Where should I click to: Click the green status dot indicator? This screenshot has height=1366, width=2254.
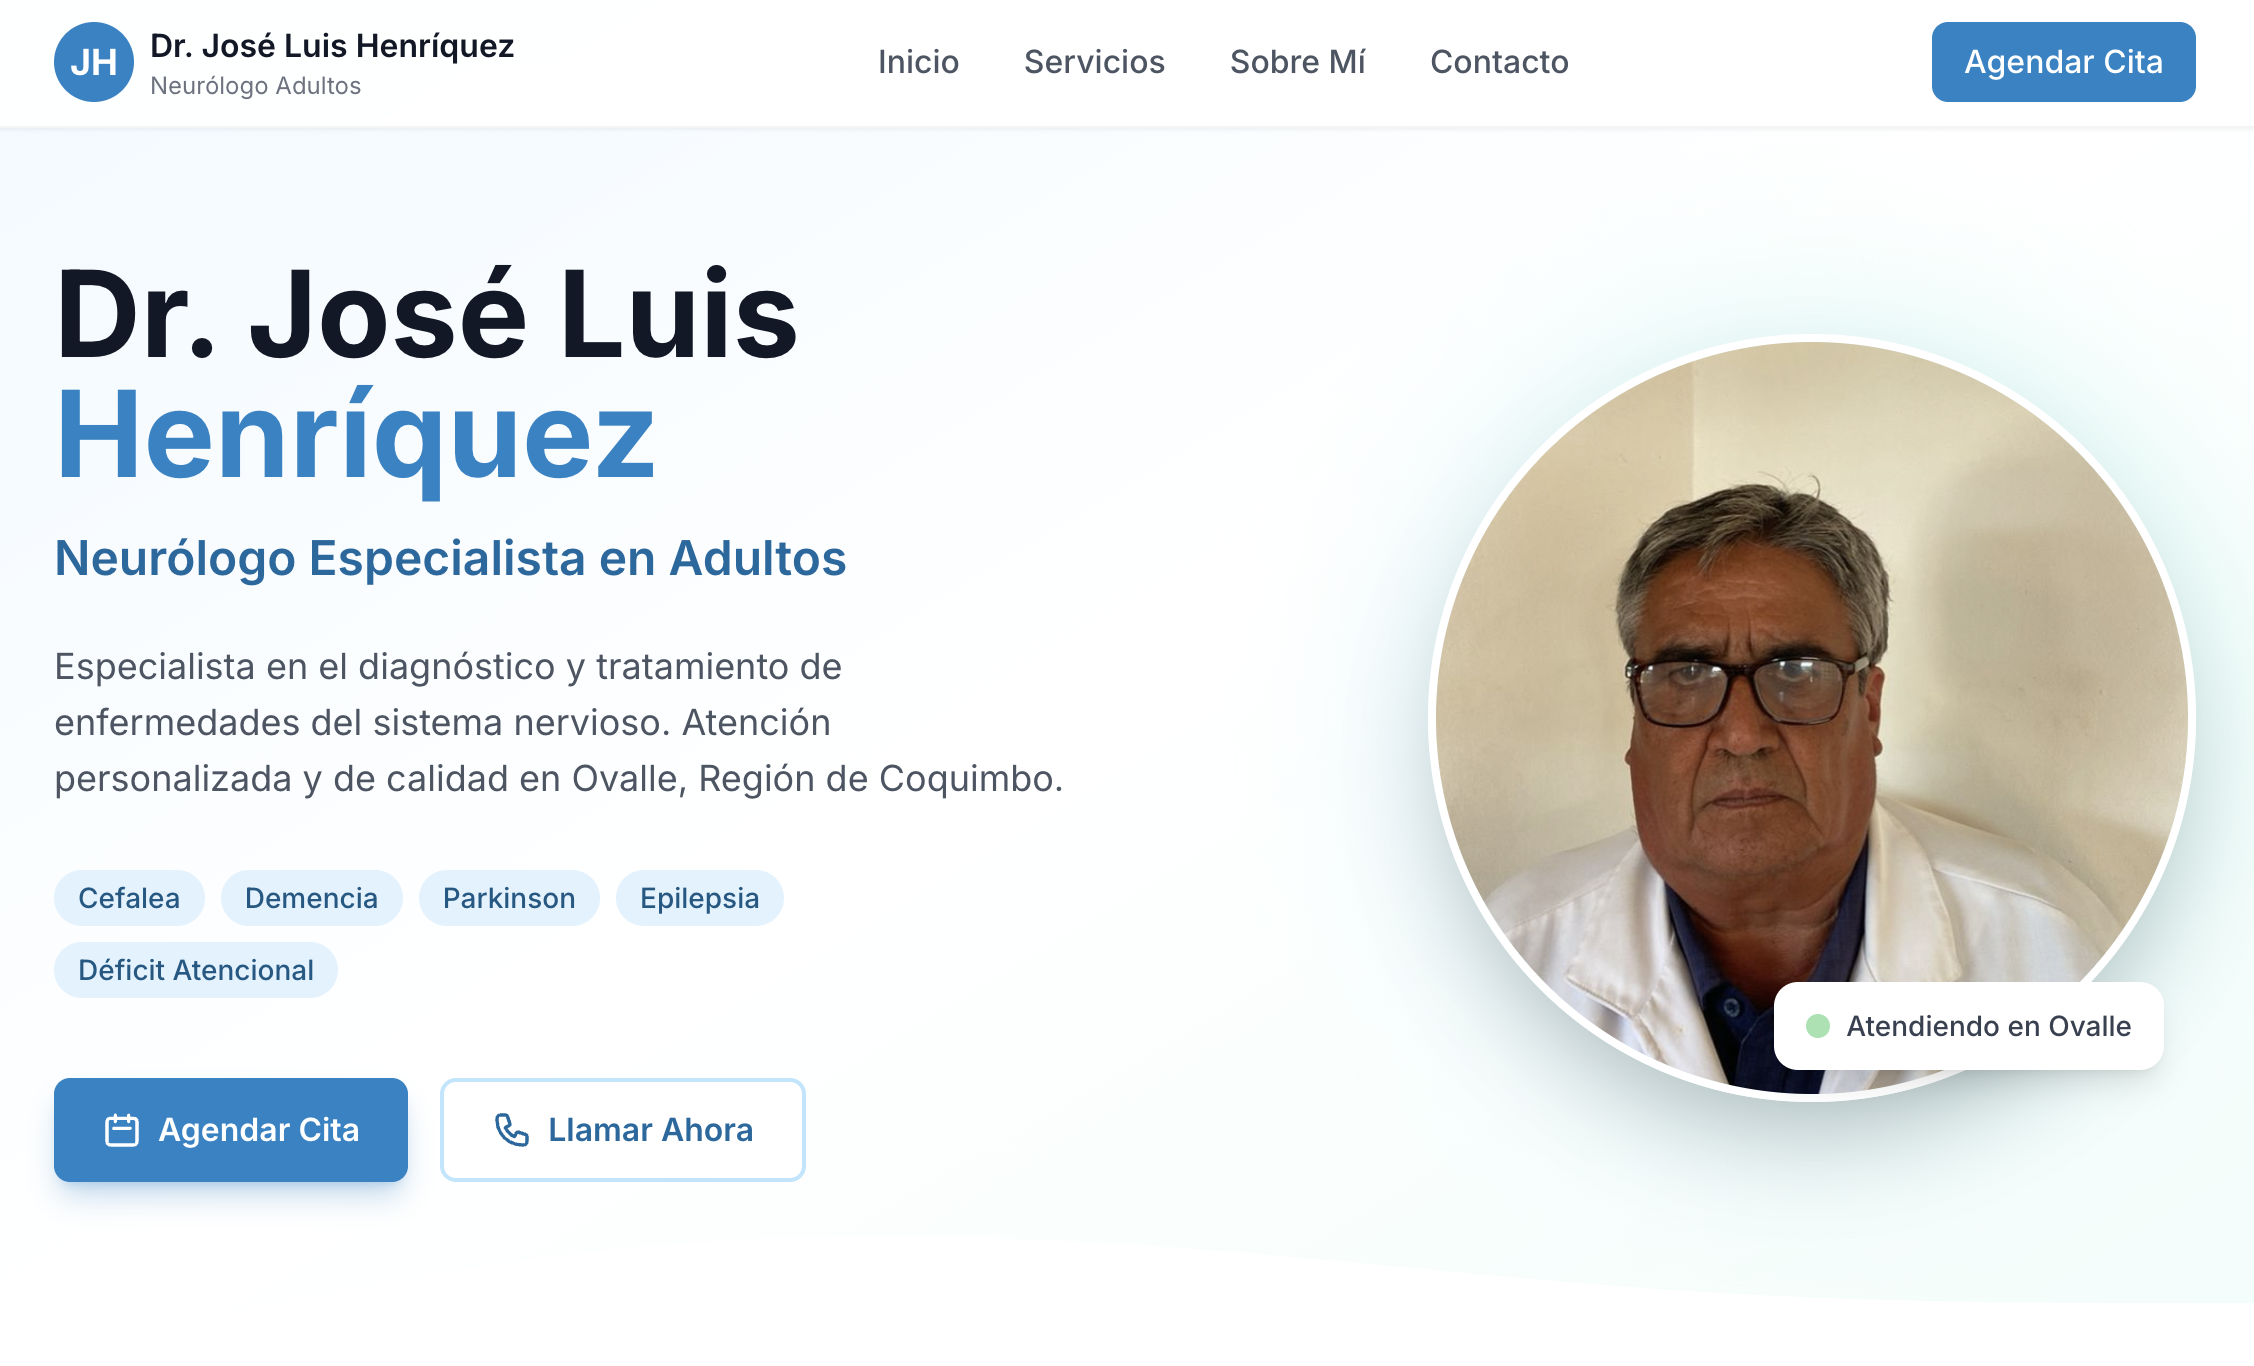coord(1818,1026)
